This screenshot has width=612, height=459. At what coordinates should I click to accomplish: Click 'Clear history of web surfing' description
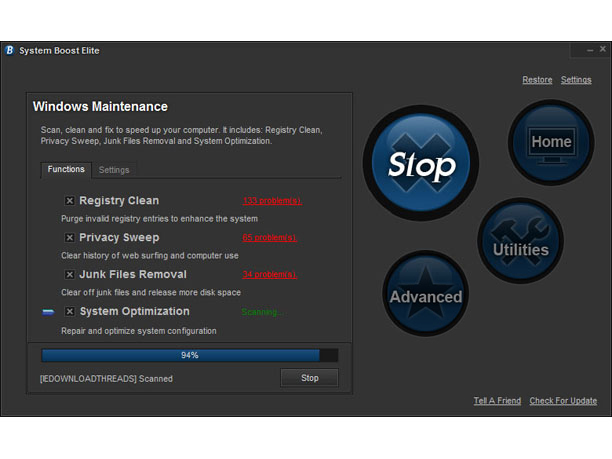coord(149,256)
